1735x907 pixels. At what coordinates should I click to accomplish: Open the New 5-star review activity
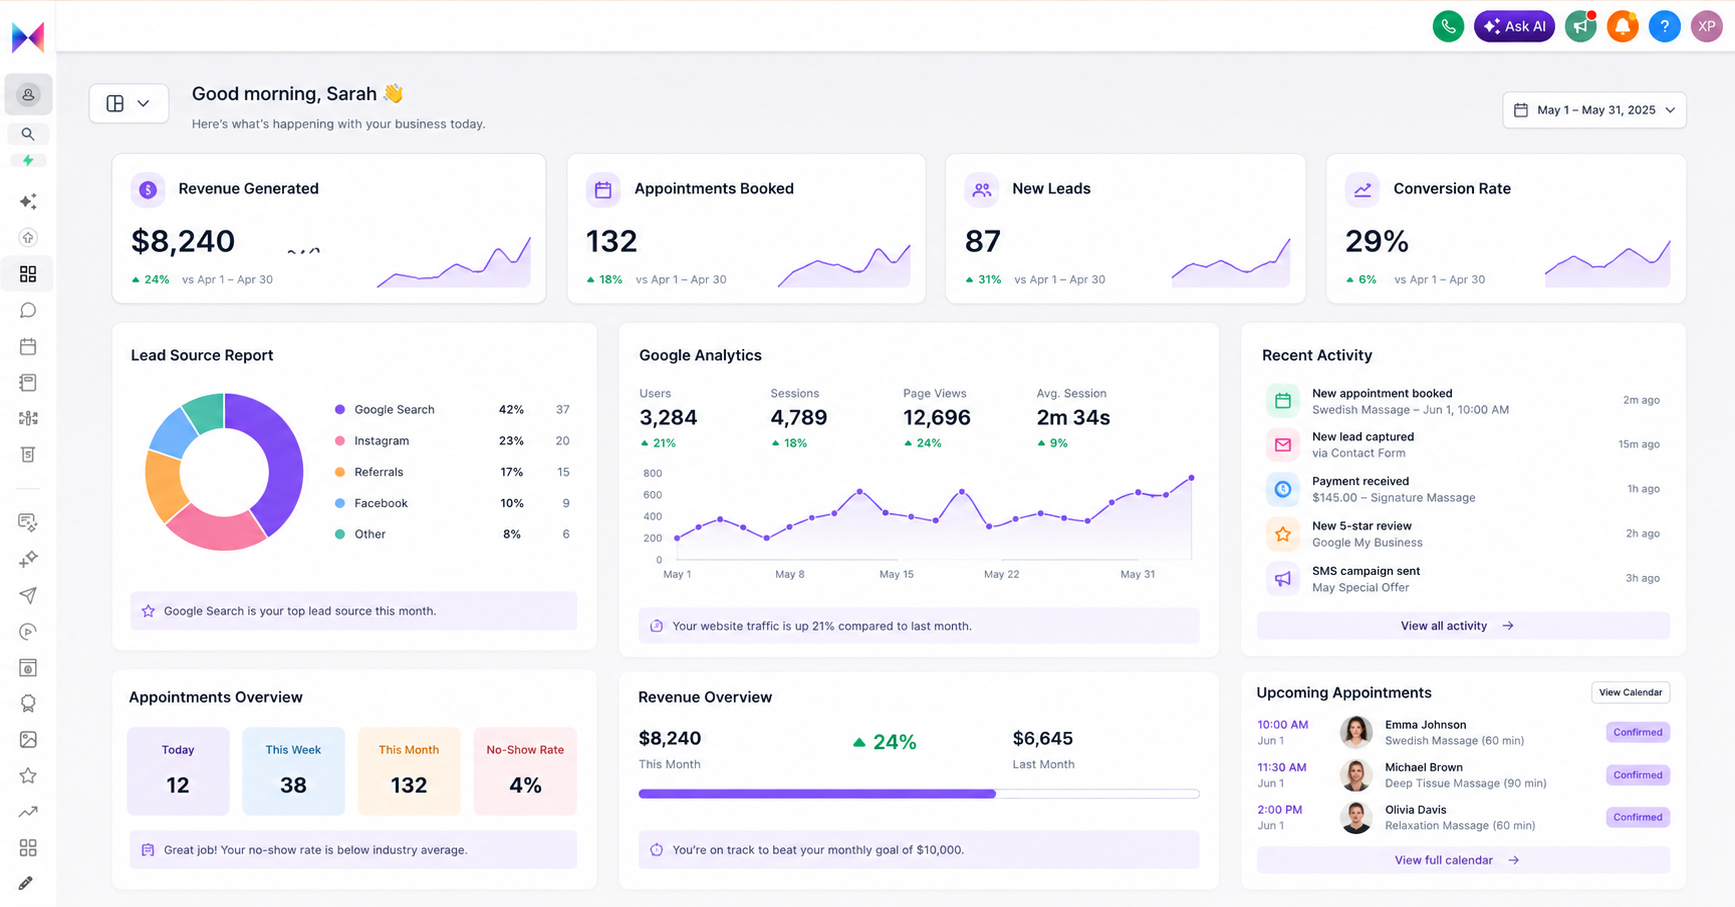pos(1463,534)
